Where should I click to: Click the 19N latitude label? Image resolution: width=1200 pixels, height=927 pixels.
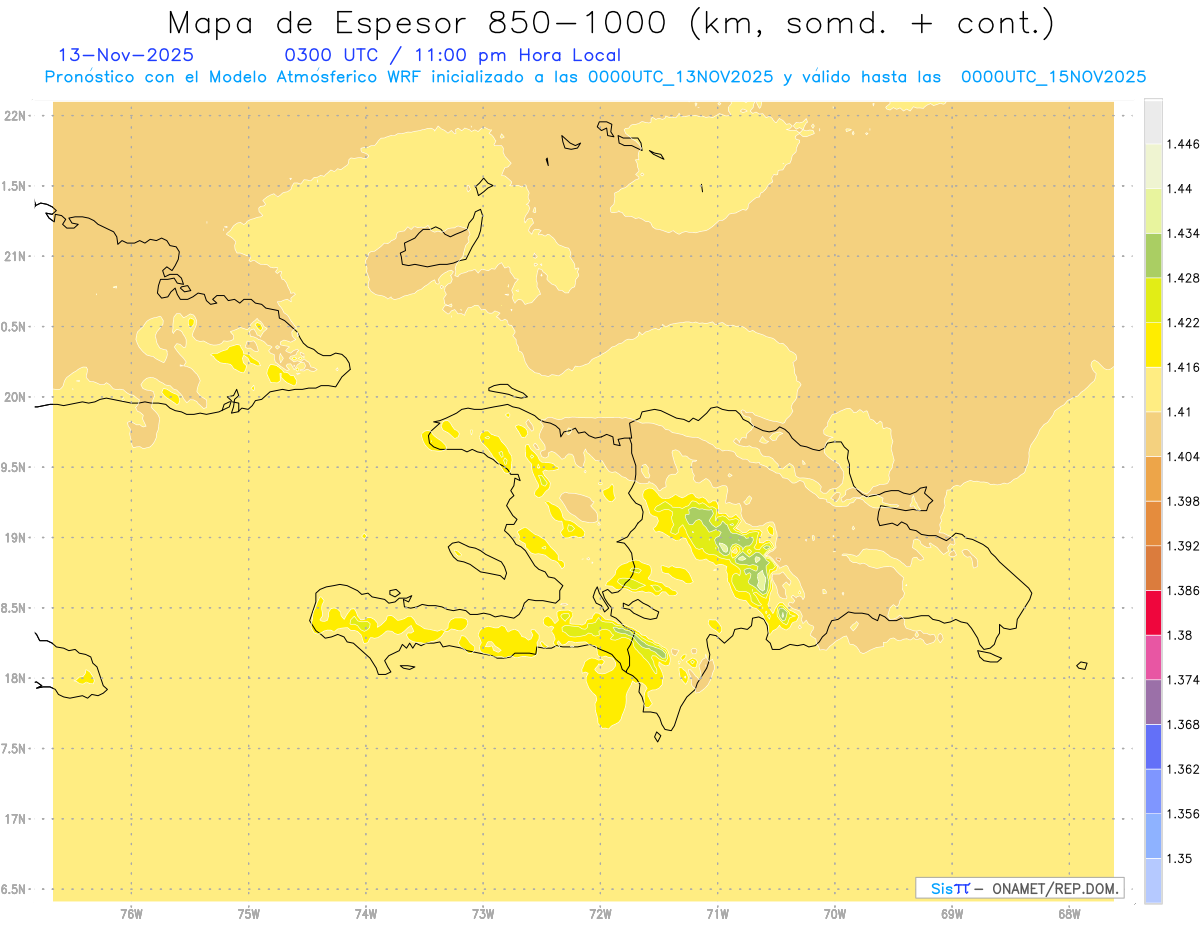pyautogui.click(x=15, y=538)
